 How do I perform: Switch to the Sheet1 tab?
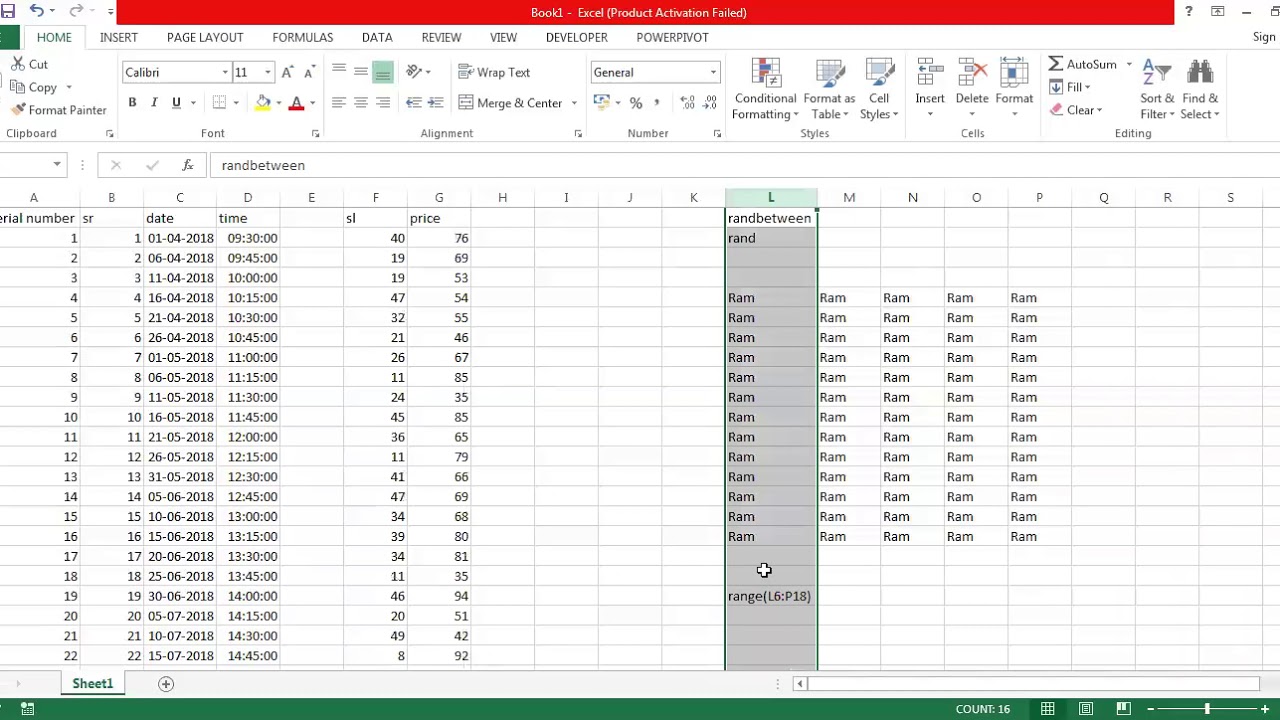pos(92,684)
